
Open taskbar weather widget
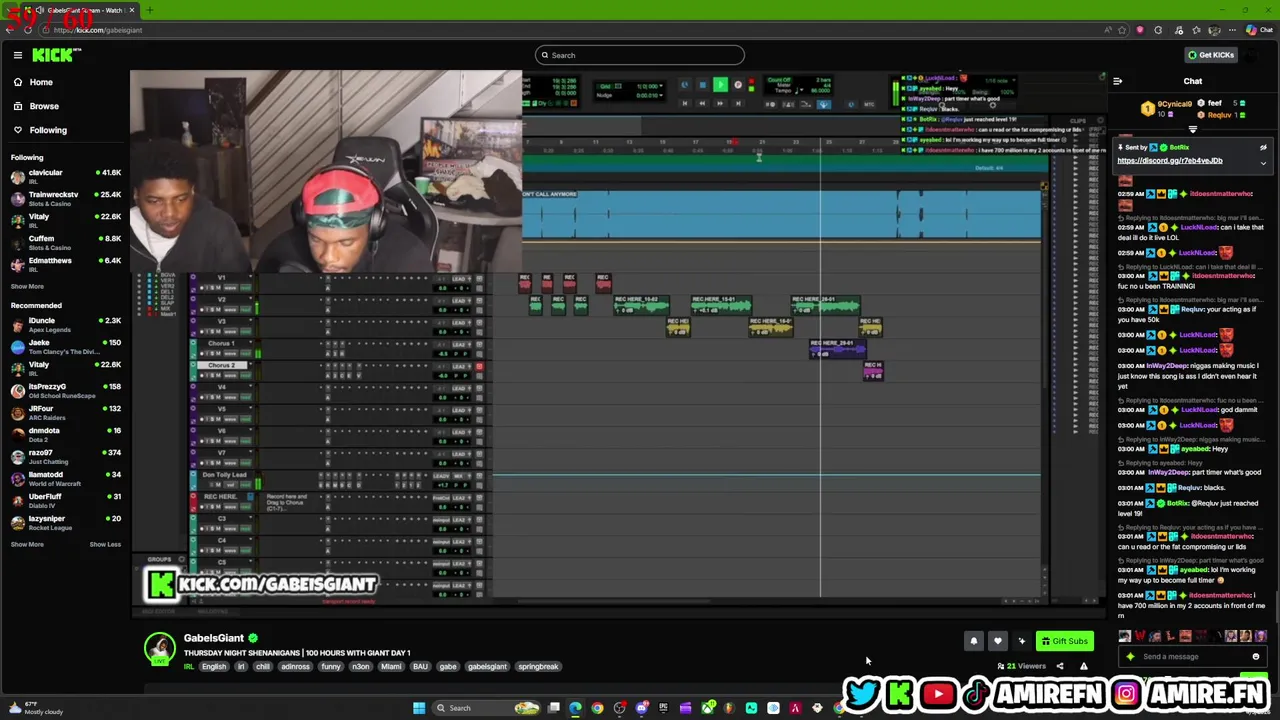point(34,708)
